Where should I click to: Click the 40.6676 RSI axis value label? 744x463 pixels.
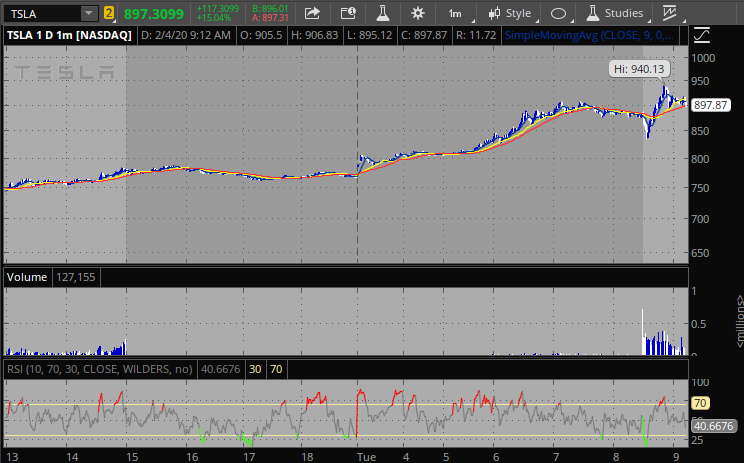[714, 426]
